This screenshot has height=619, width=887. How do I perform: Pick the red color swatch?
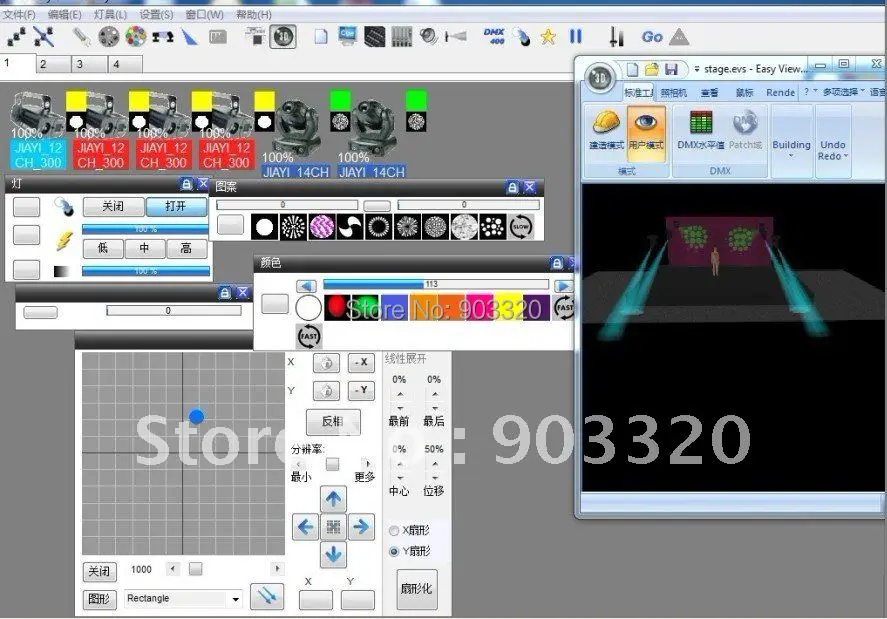[x=337, y=307]
